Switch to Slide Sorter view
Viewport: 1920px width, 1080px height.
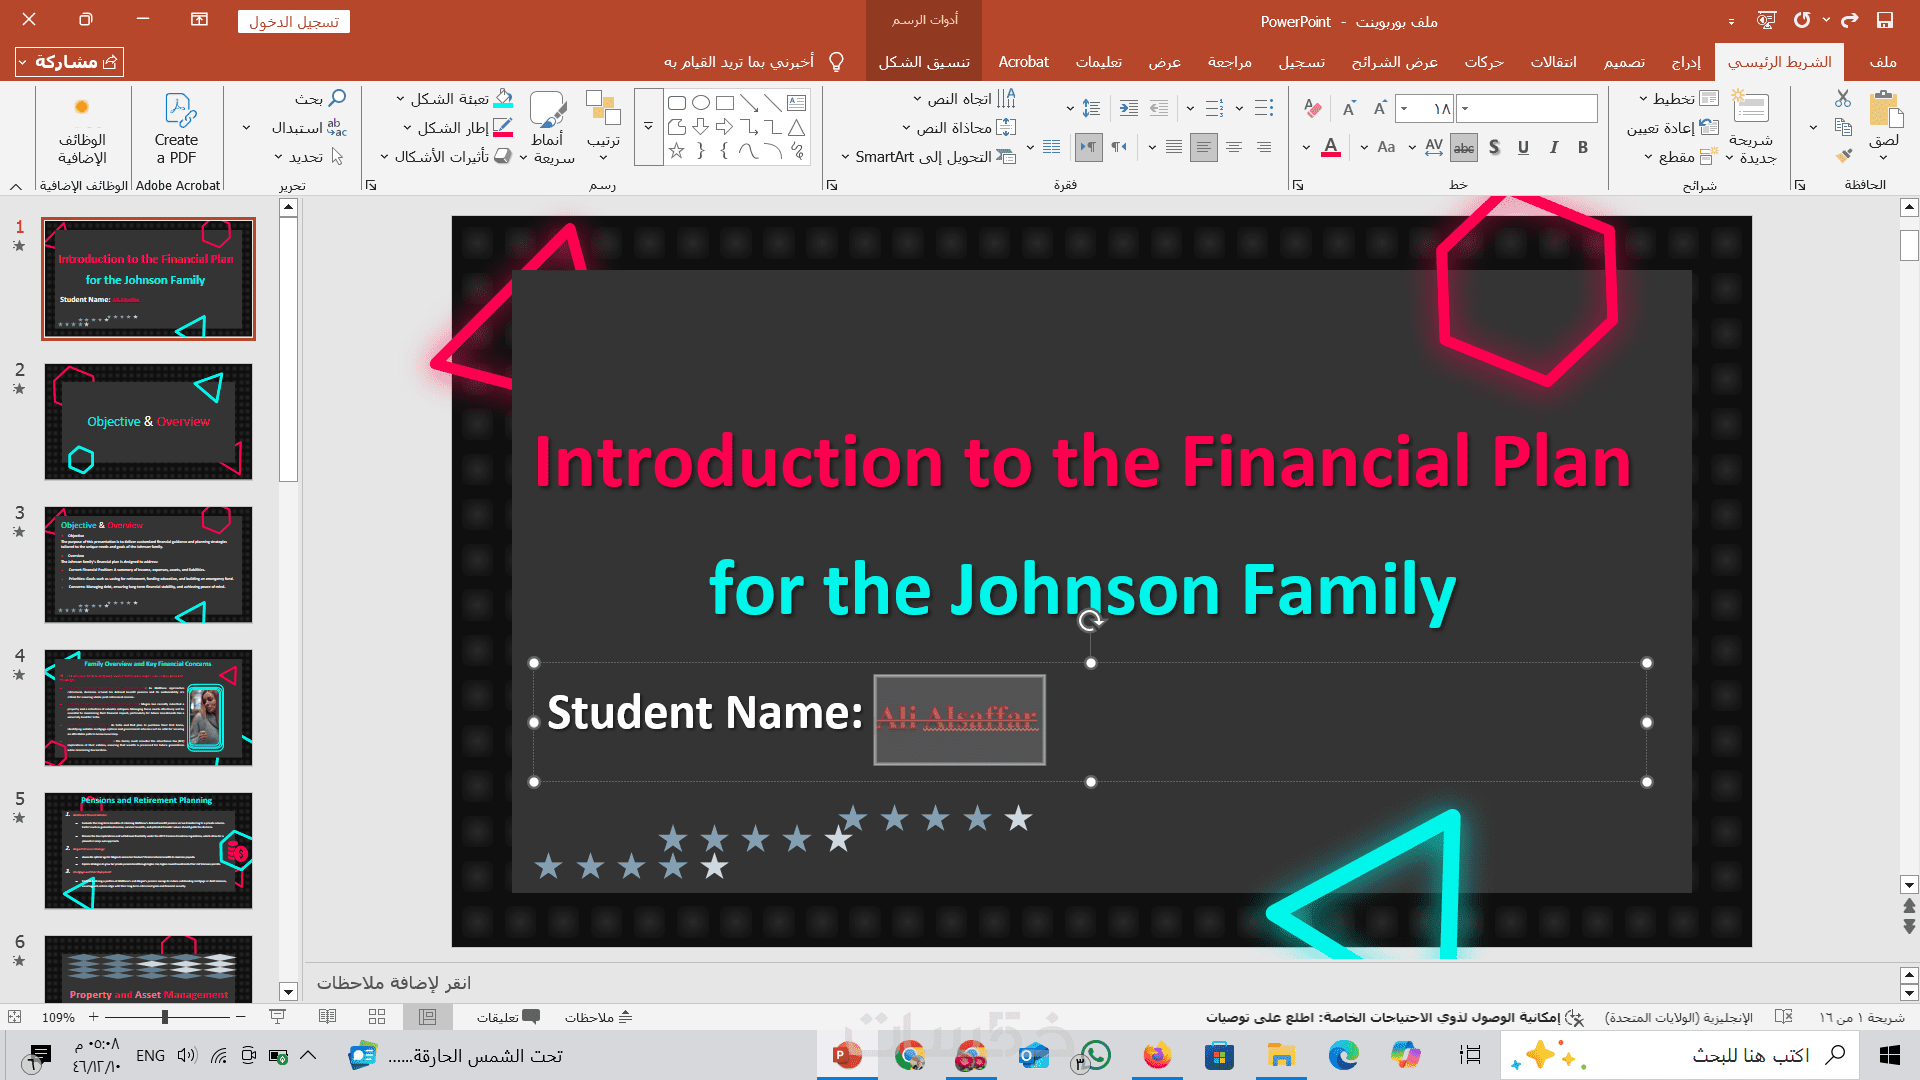[377, 1017]
